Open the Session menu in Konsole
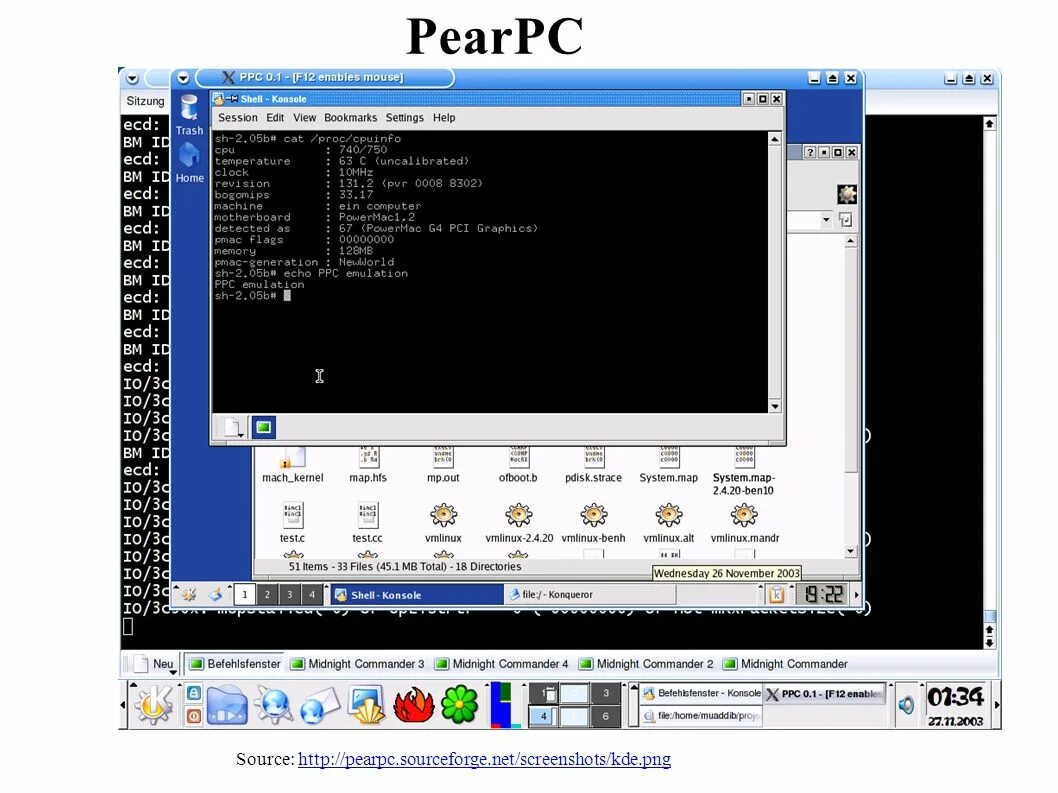The height and width of the screenshot is (793, 1058). coord(238,117)
